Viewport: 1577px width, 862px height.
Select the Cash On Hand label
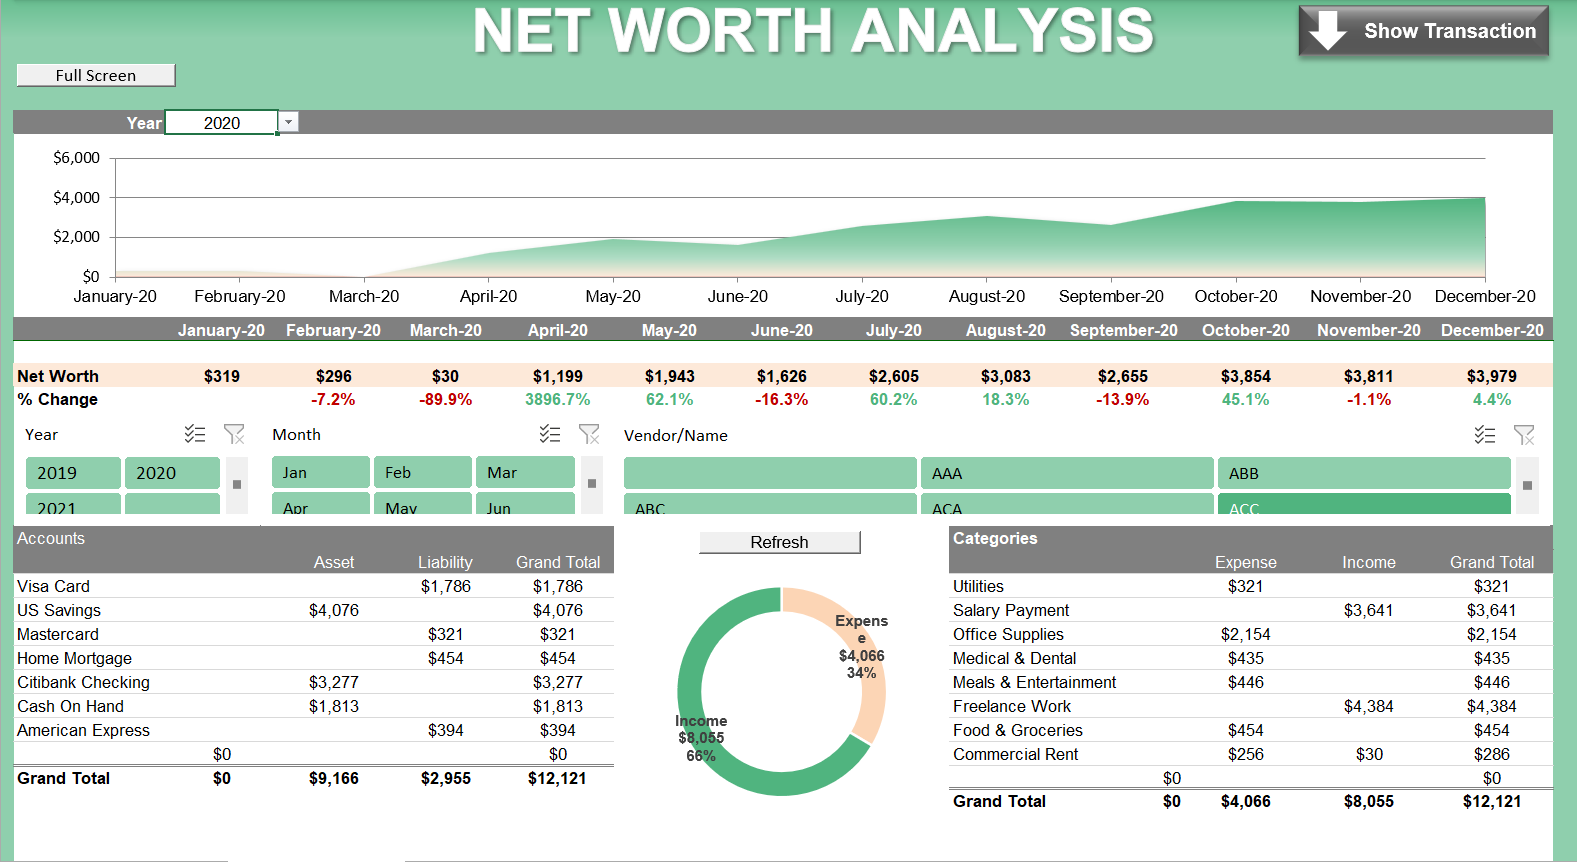(70, 706)
